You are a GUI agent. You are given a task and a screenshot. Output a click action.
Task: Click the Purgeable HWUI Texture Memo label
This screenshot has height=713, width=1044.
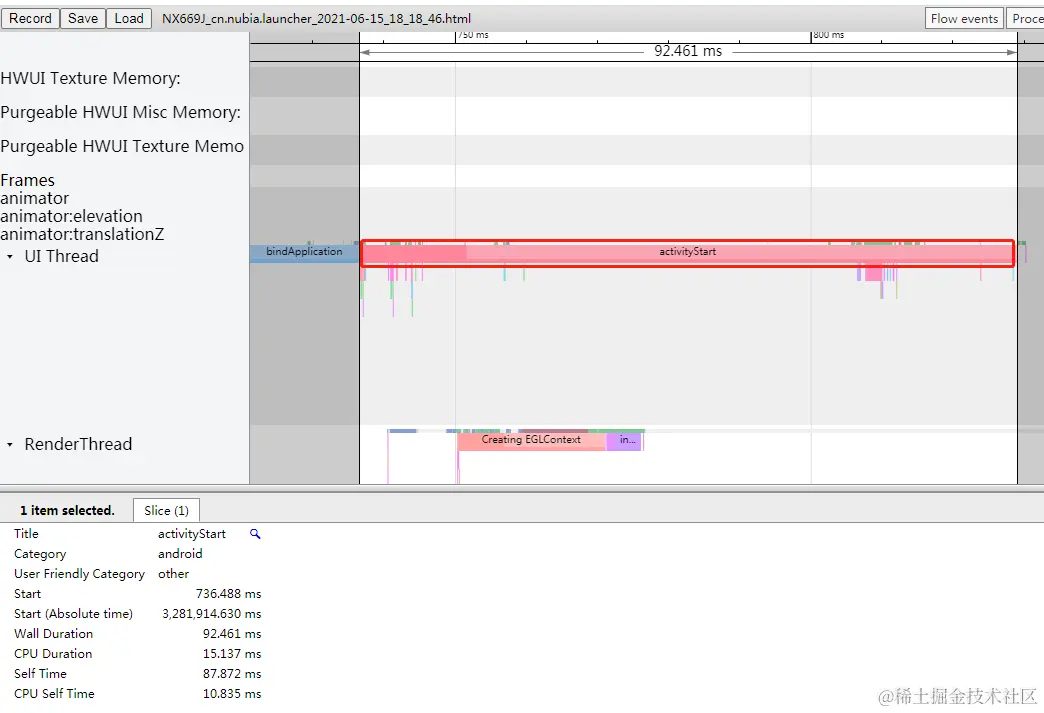[123, 146]
